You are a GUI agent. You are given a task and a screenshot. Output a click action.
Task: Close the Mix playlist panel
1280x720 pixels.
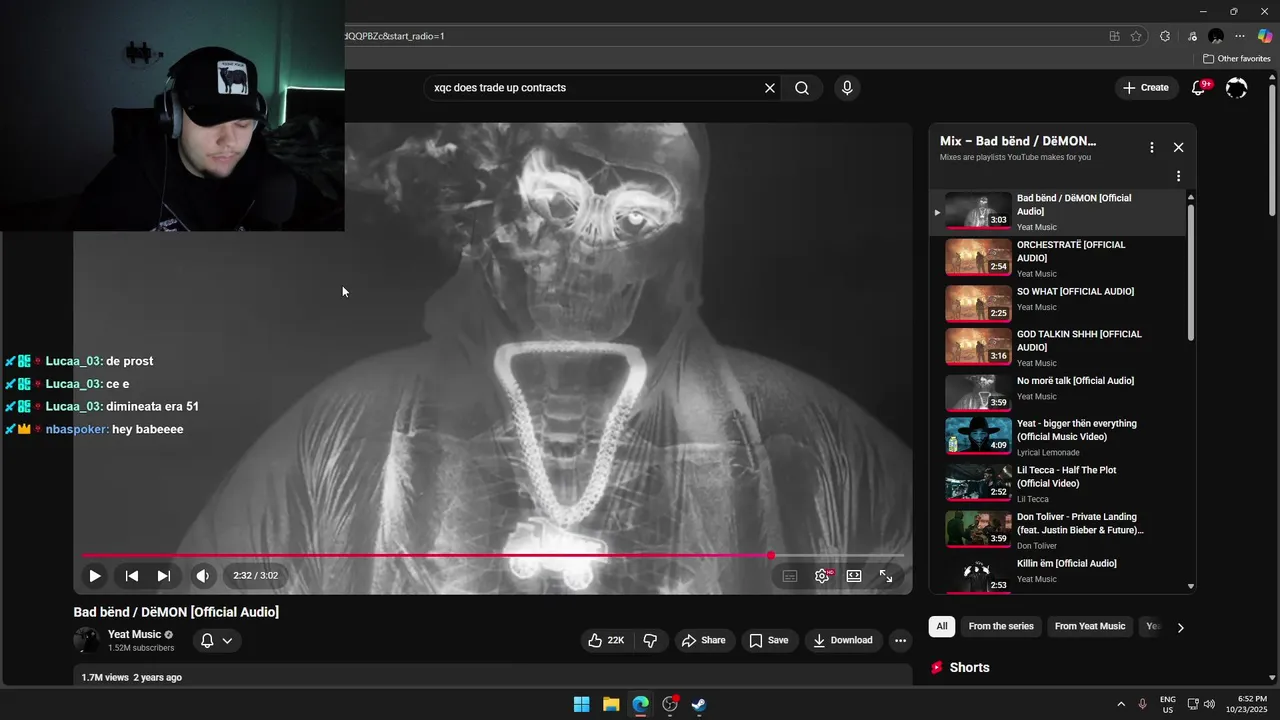point(1178,147)
